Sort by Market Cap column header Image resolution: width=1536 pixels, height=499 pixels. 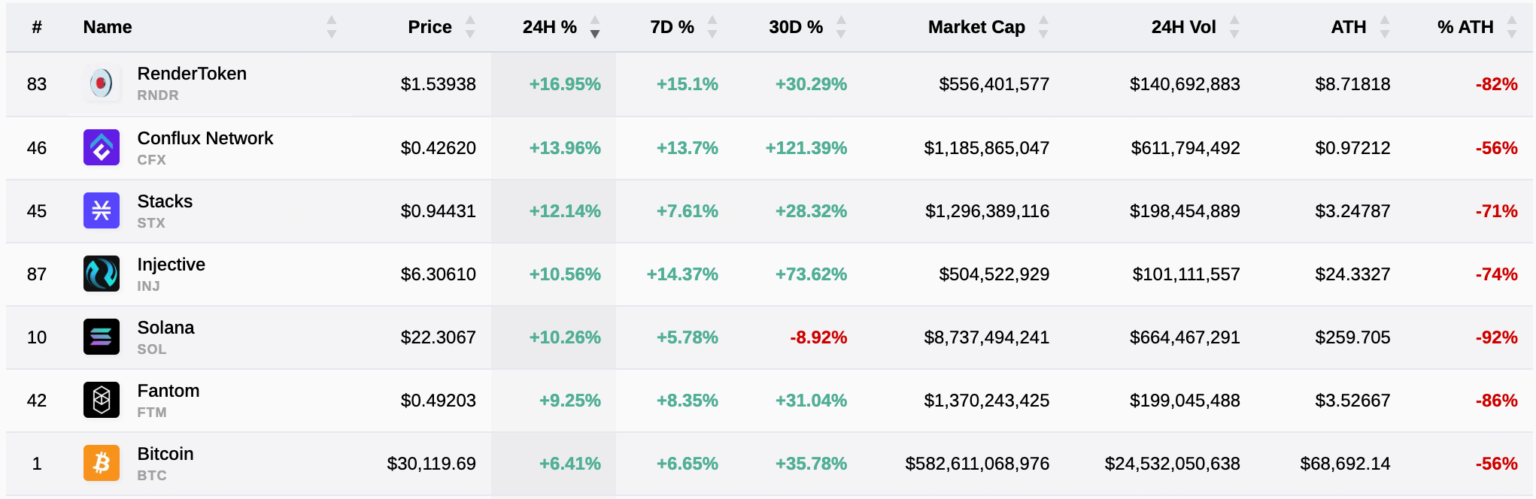[976, 27]
